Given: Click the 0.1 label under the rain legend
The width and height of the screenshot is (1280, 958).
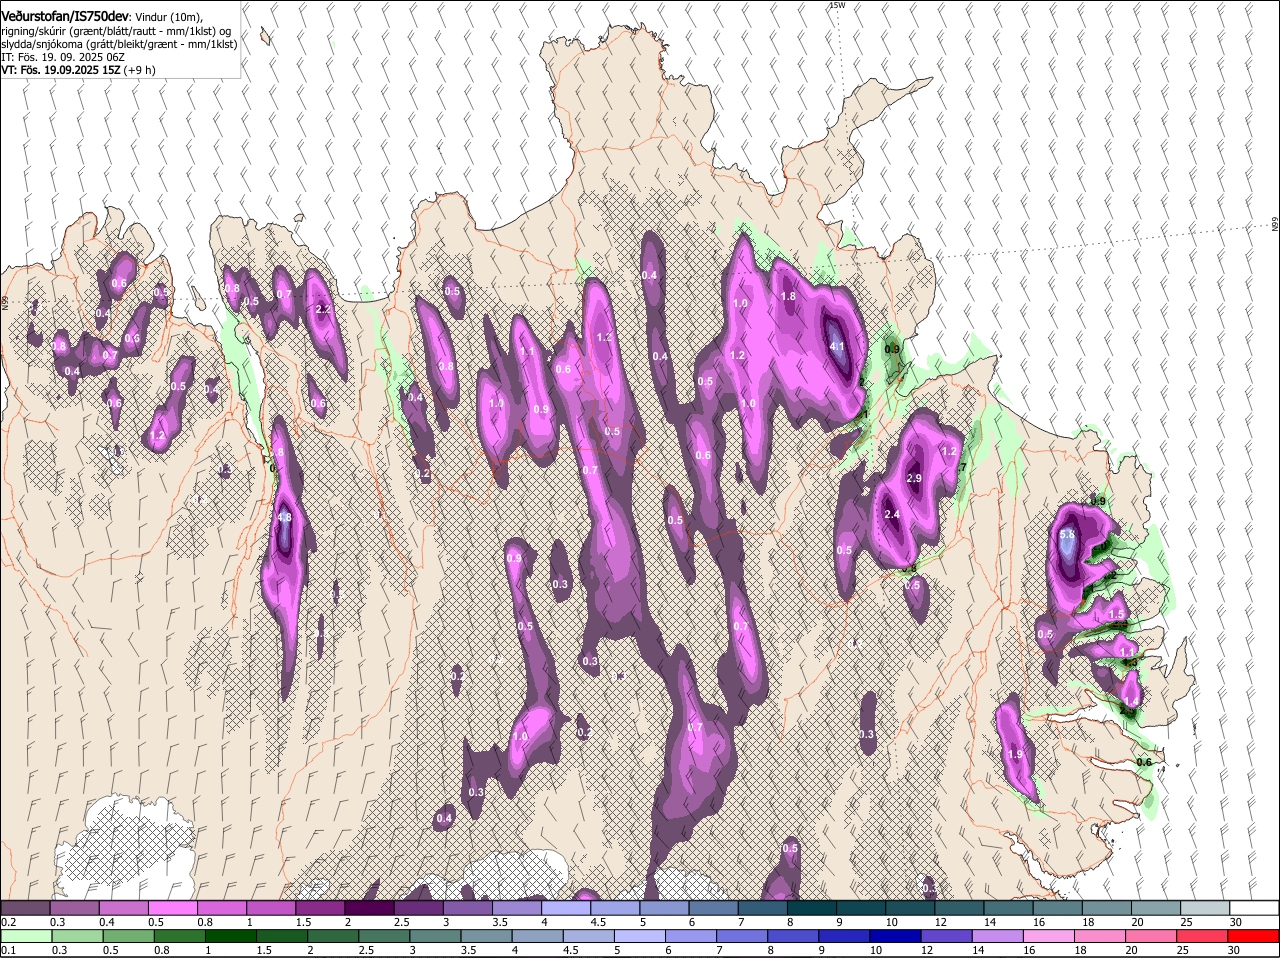Looking at the screenshot, I should pos(8,950).
